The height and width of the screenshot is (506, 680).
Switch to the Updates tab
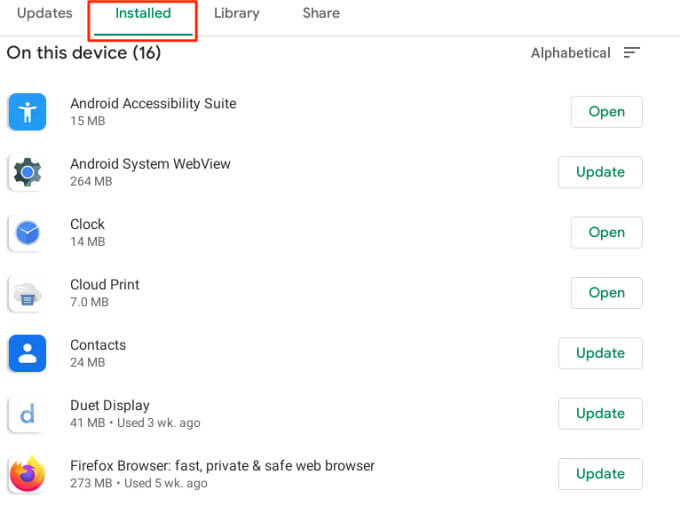tap(45, 14)
